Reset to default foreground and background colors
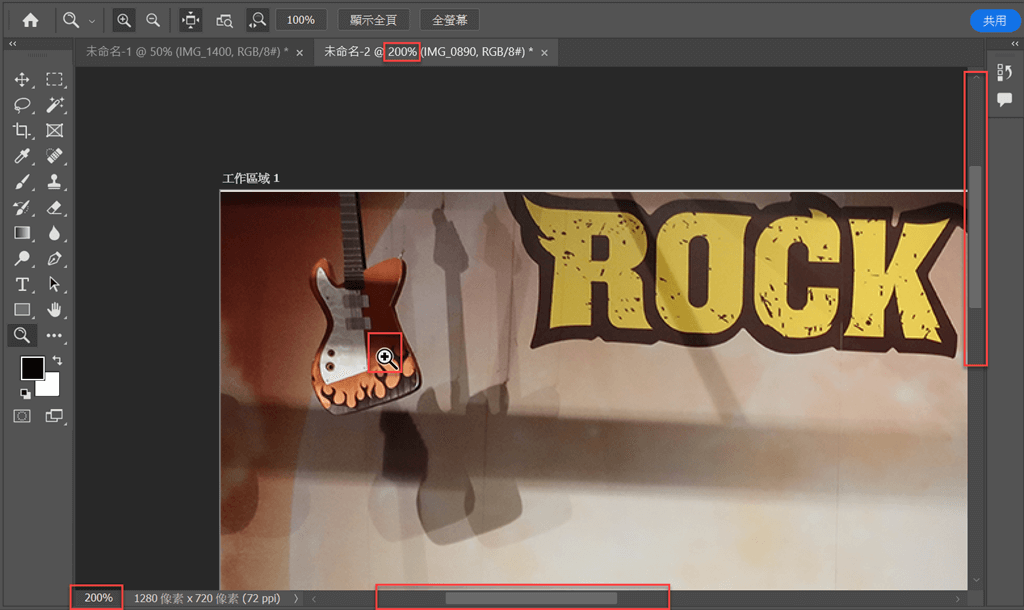 pyautogui.click(x=25, y=393)
